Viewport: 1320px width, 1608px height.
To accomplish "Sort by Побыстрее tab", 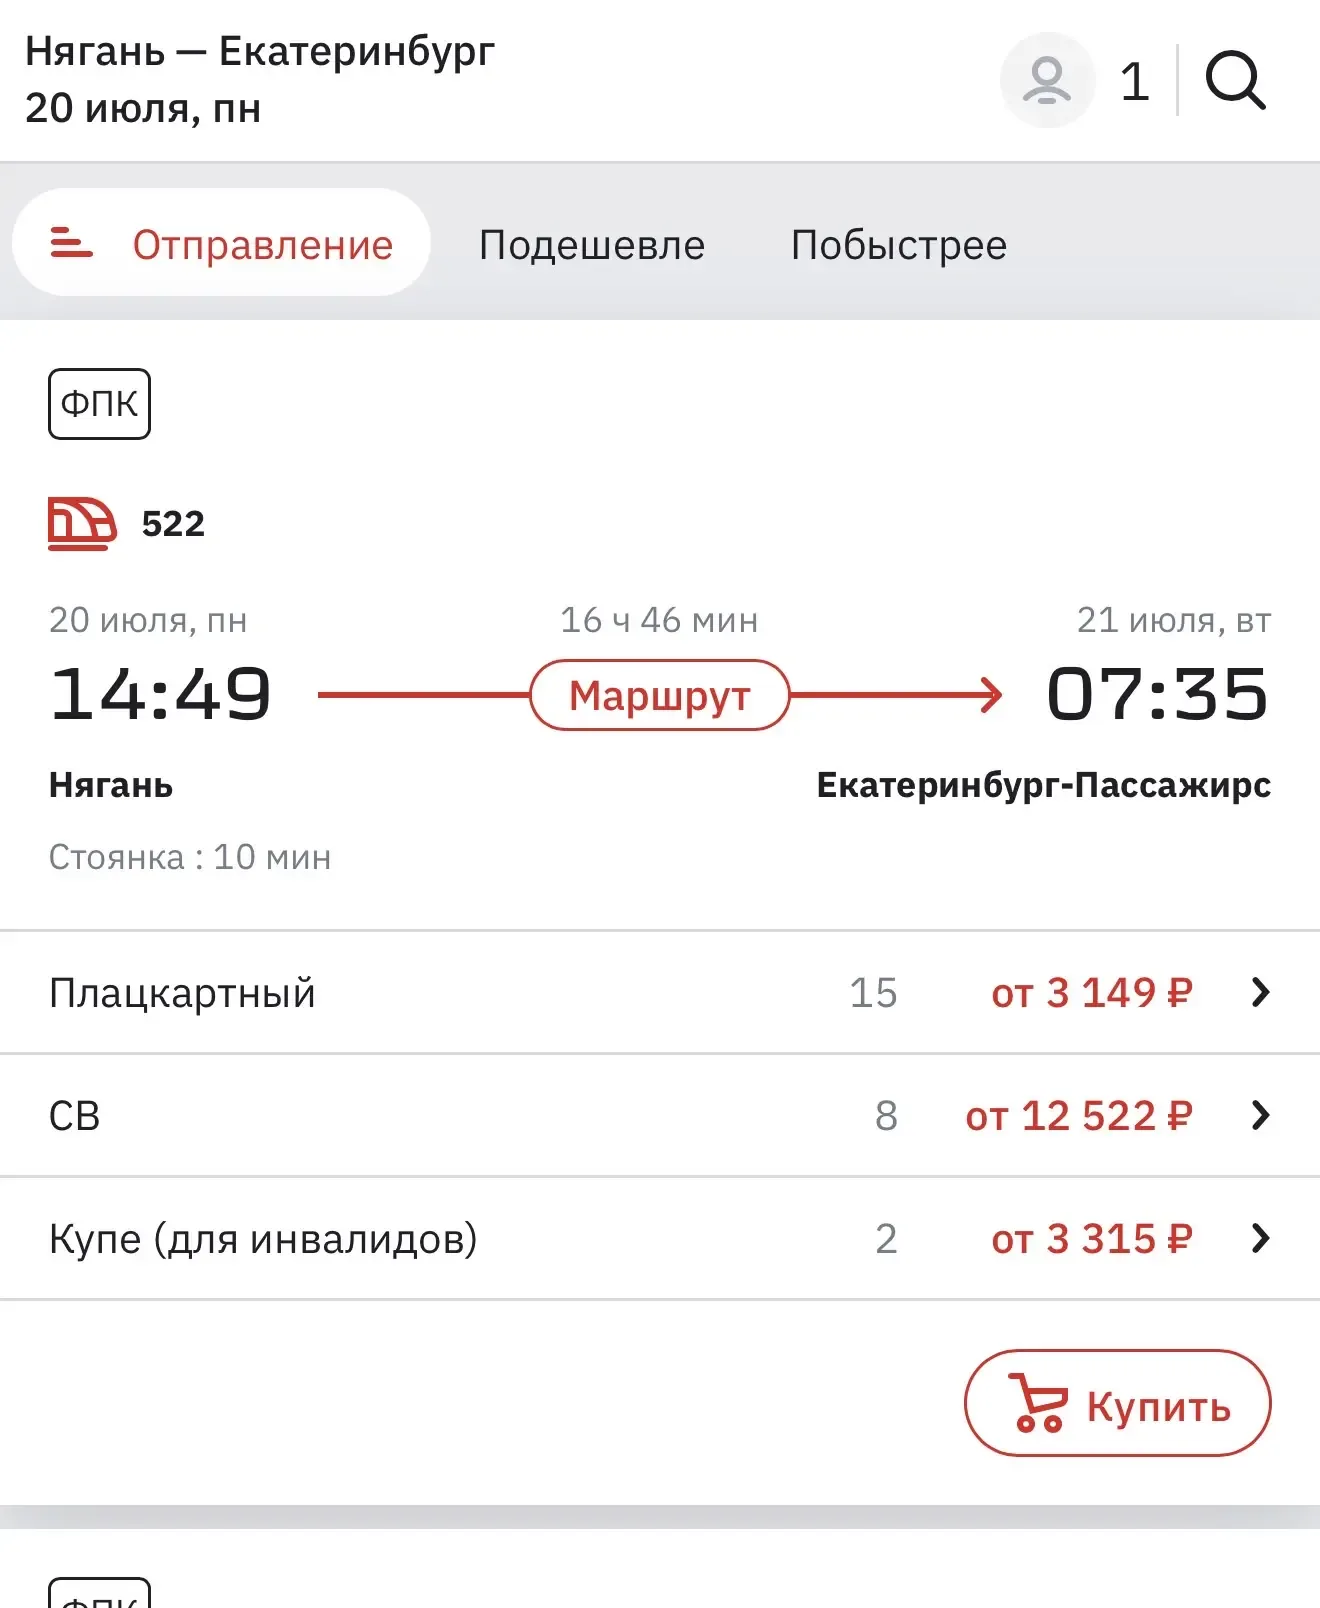I will [x=898, y=245].
